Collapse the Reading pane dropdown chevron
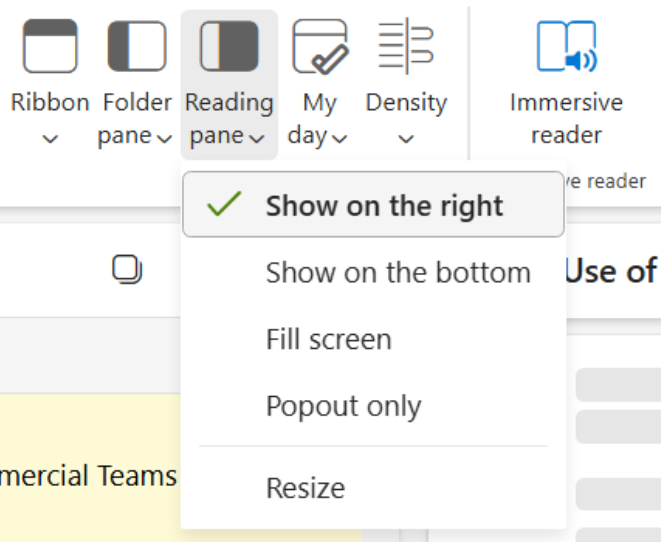 click(256, 138)
